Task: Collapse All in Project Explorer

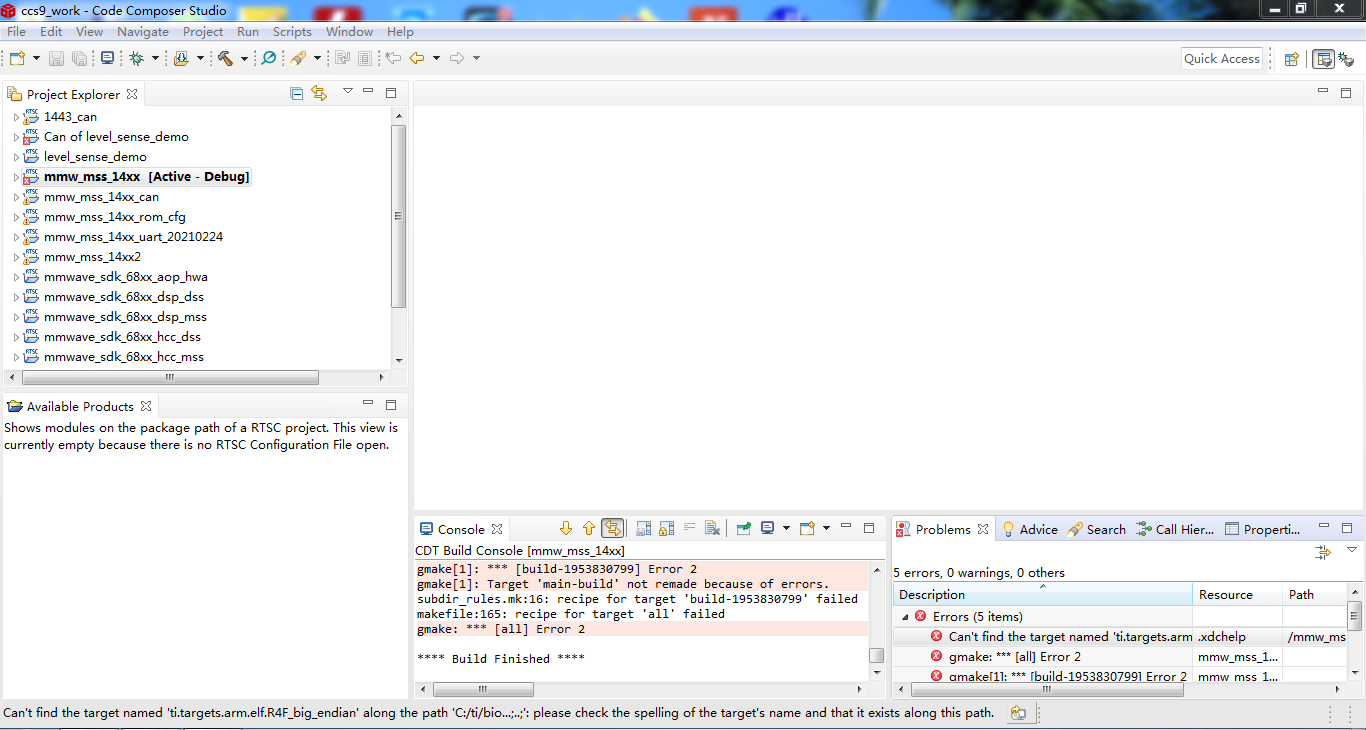Action: [296, 93]
